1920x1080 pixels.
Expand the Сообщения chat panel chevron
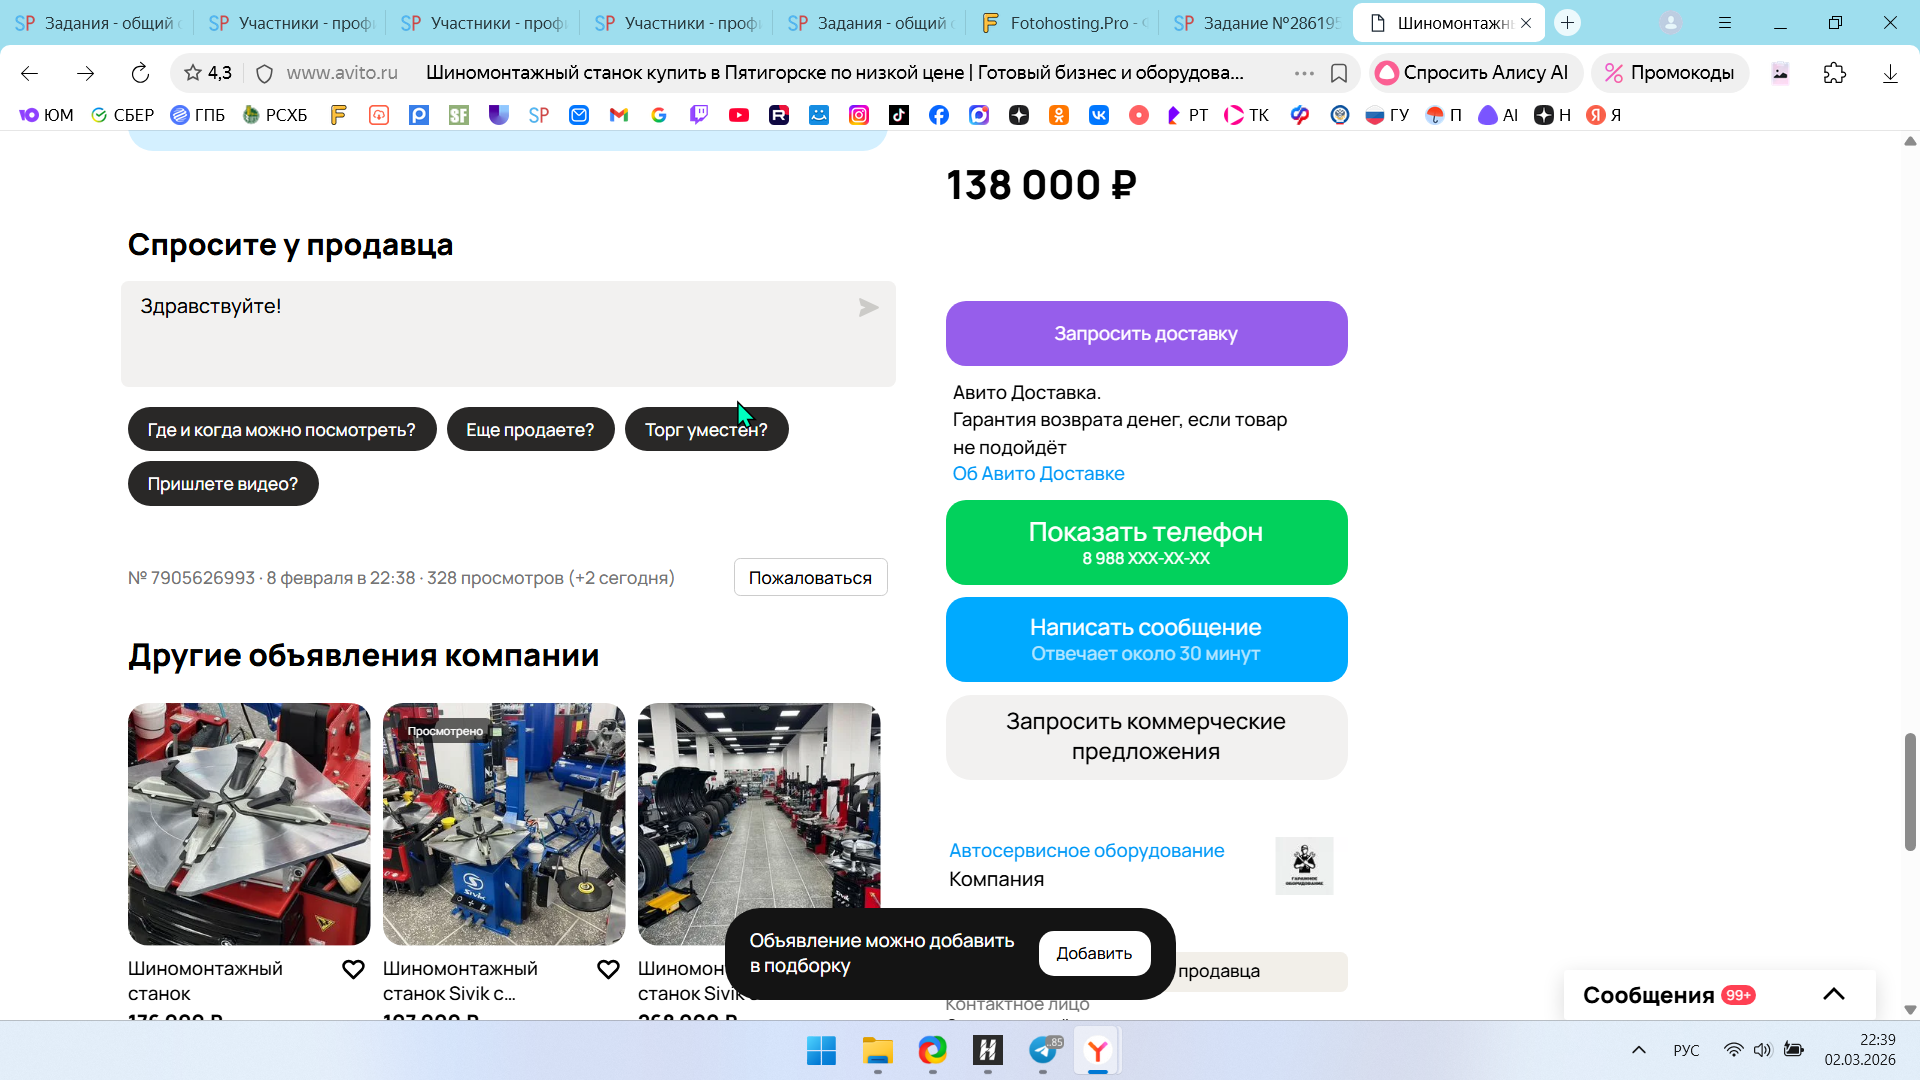(x=1833, y=994)
